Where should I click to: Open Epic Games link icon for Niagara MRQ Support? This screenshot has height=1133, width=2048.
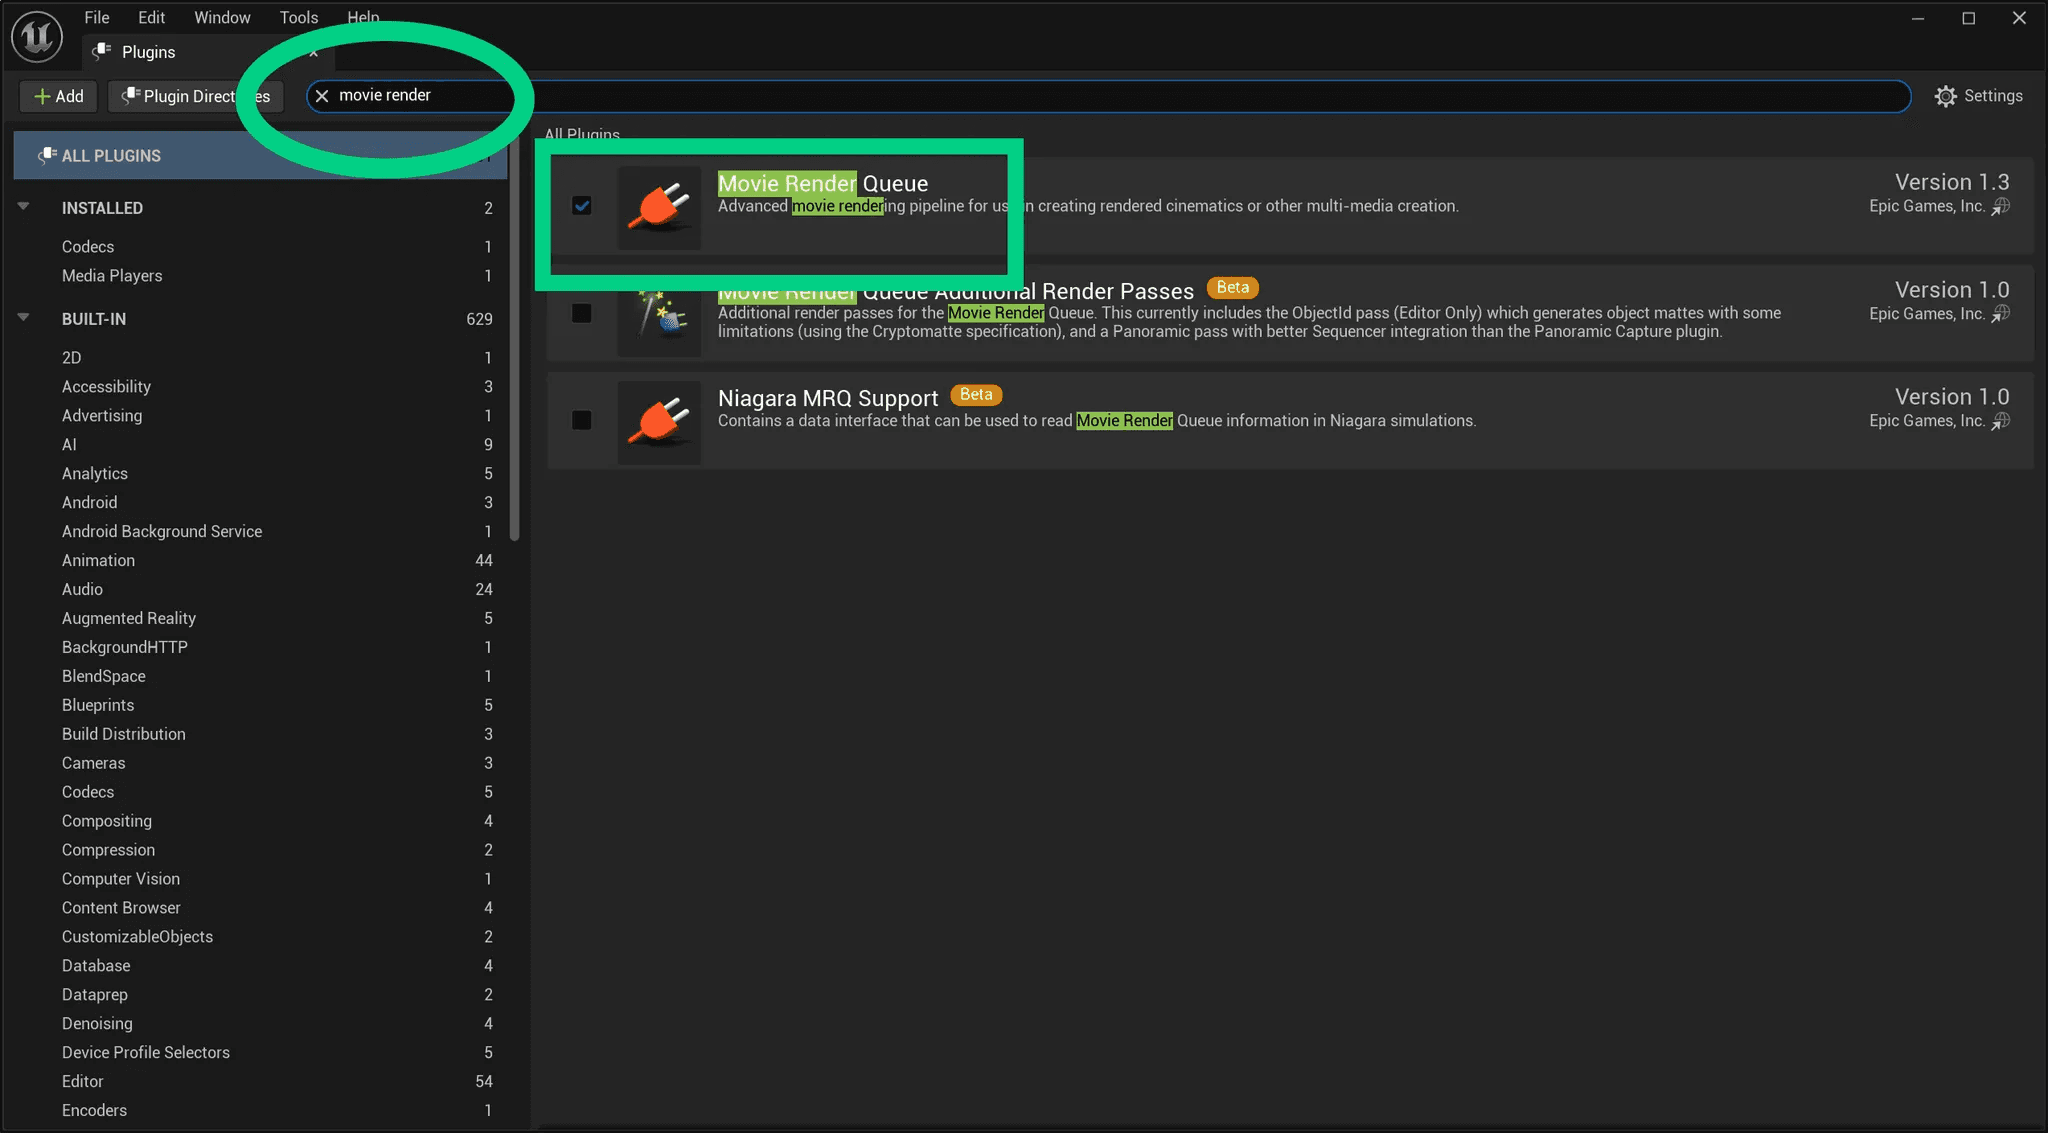tap(2000, 421)
